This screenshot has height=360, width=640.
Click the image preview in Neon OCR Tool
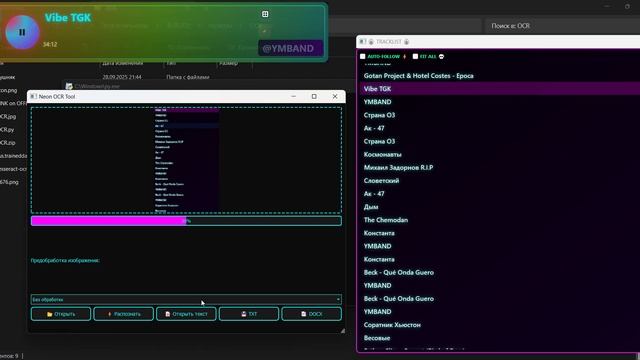186,160
